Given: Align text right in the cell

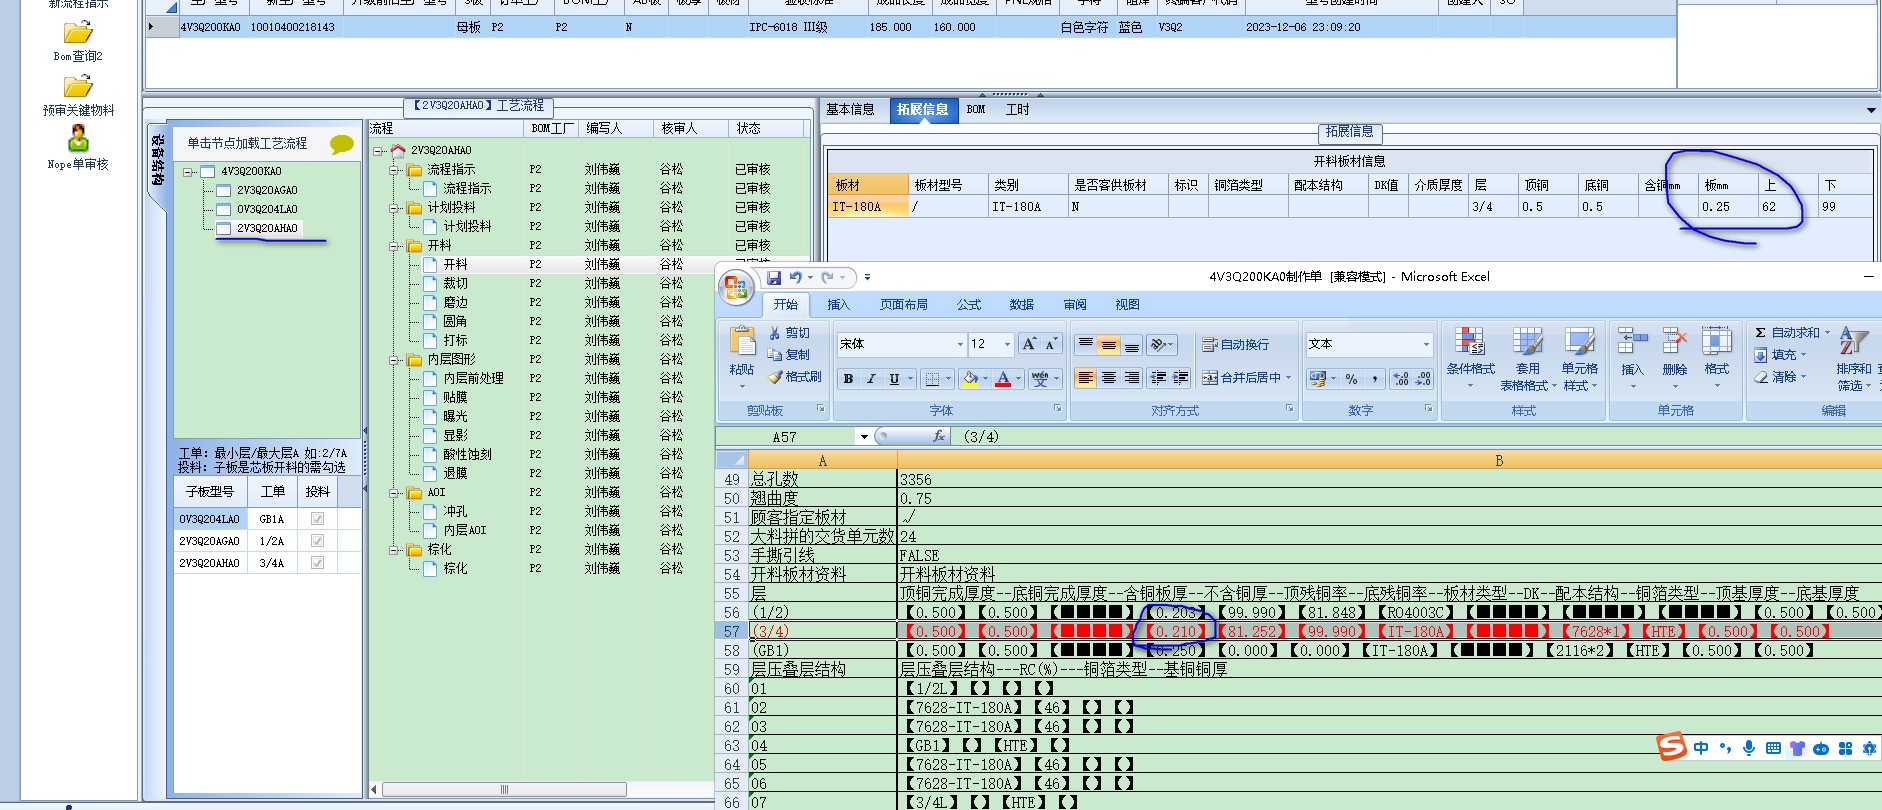Looking at the screenshot, I should 1131,378.
